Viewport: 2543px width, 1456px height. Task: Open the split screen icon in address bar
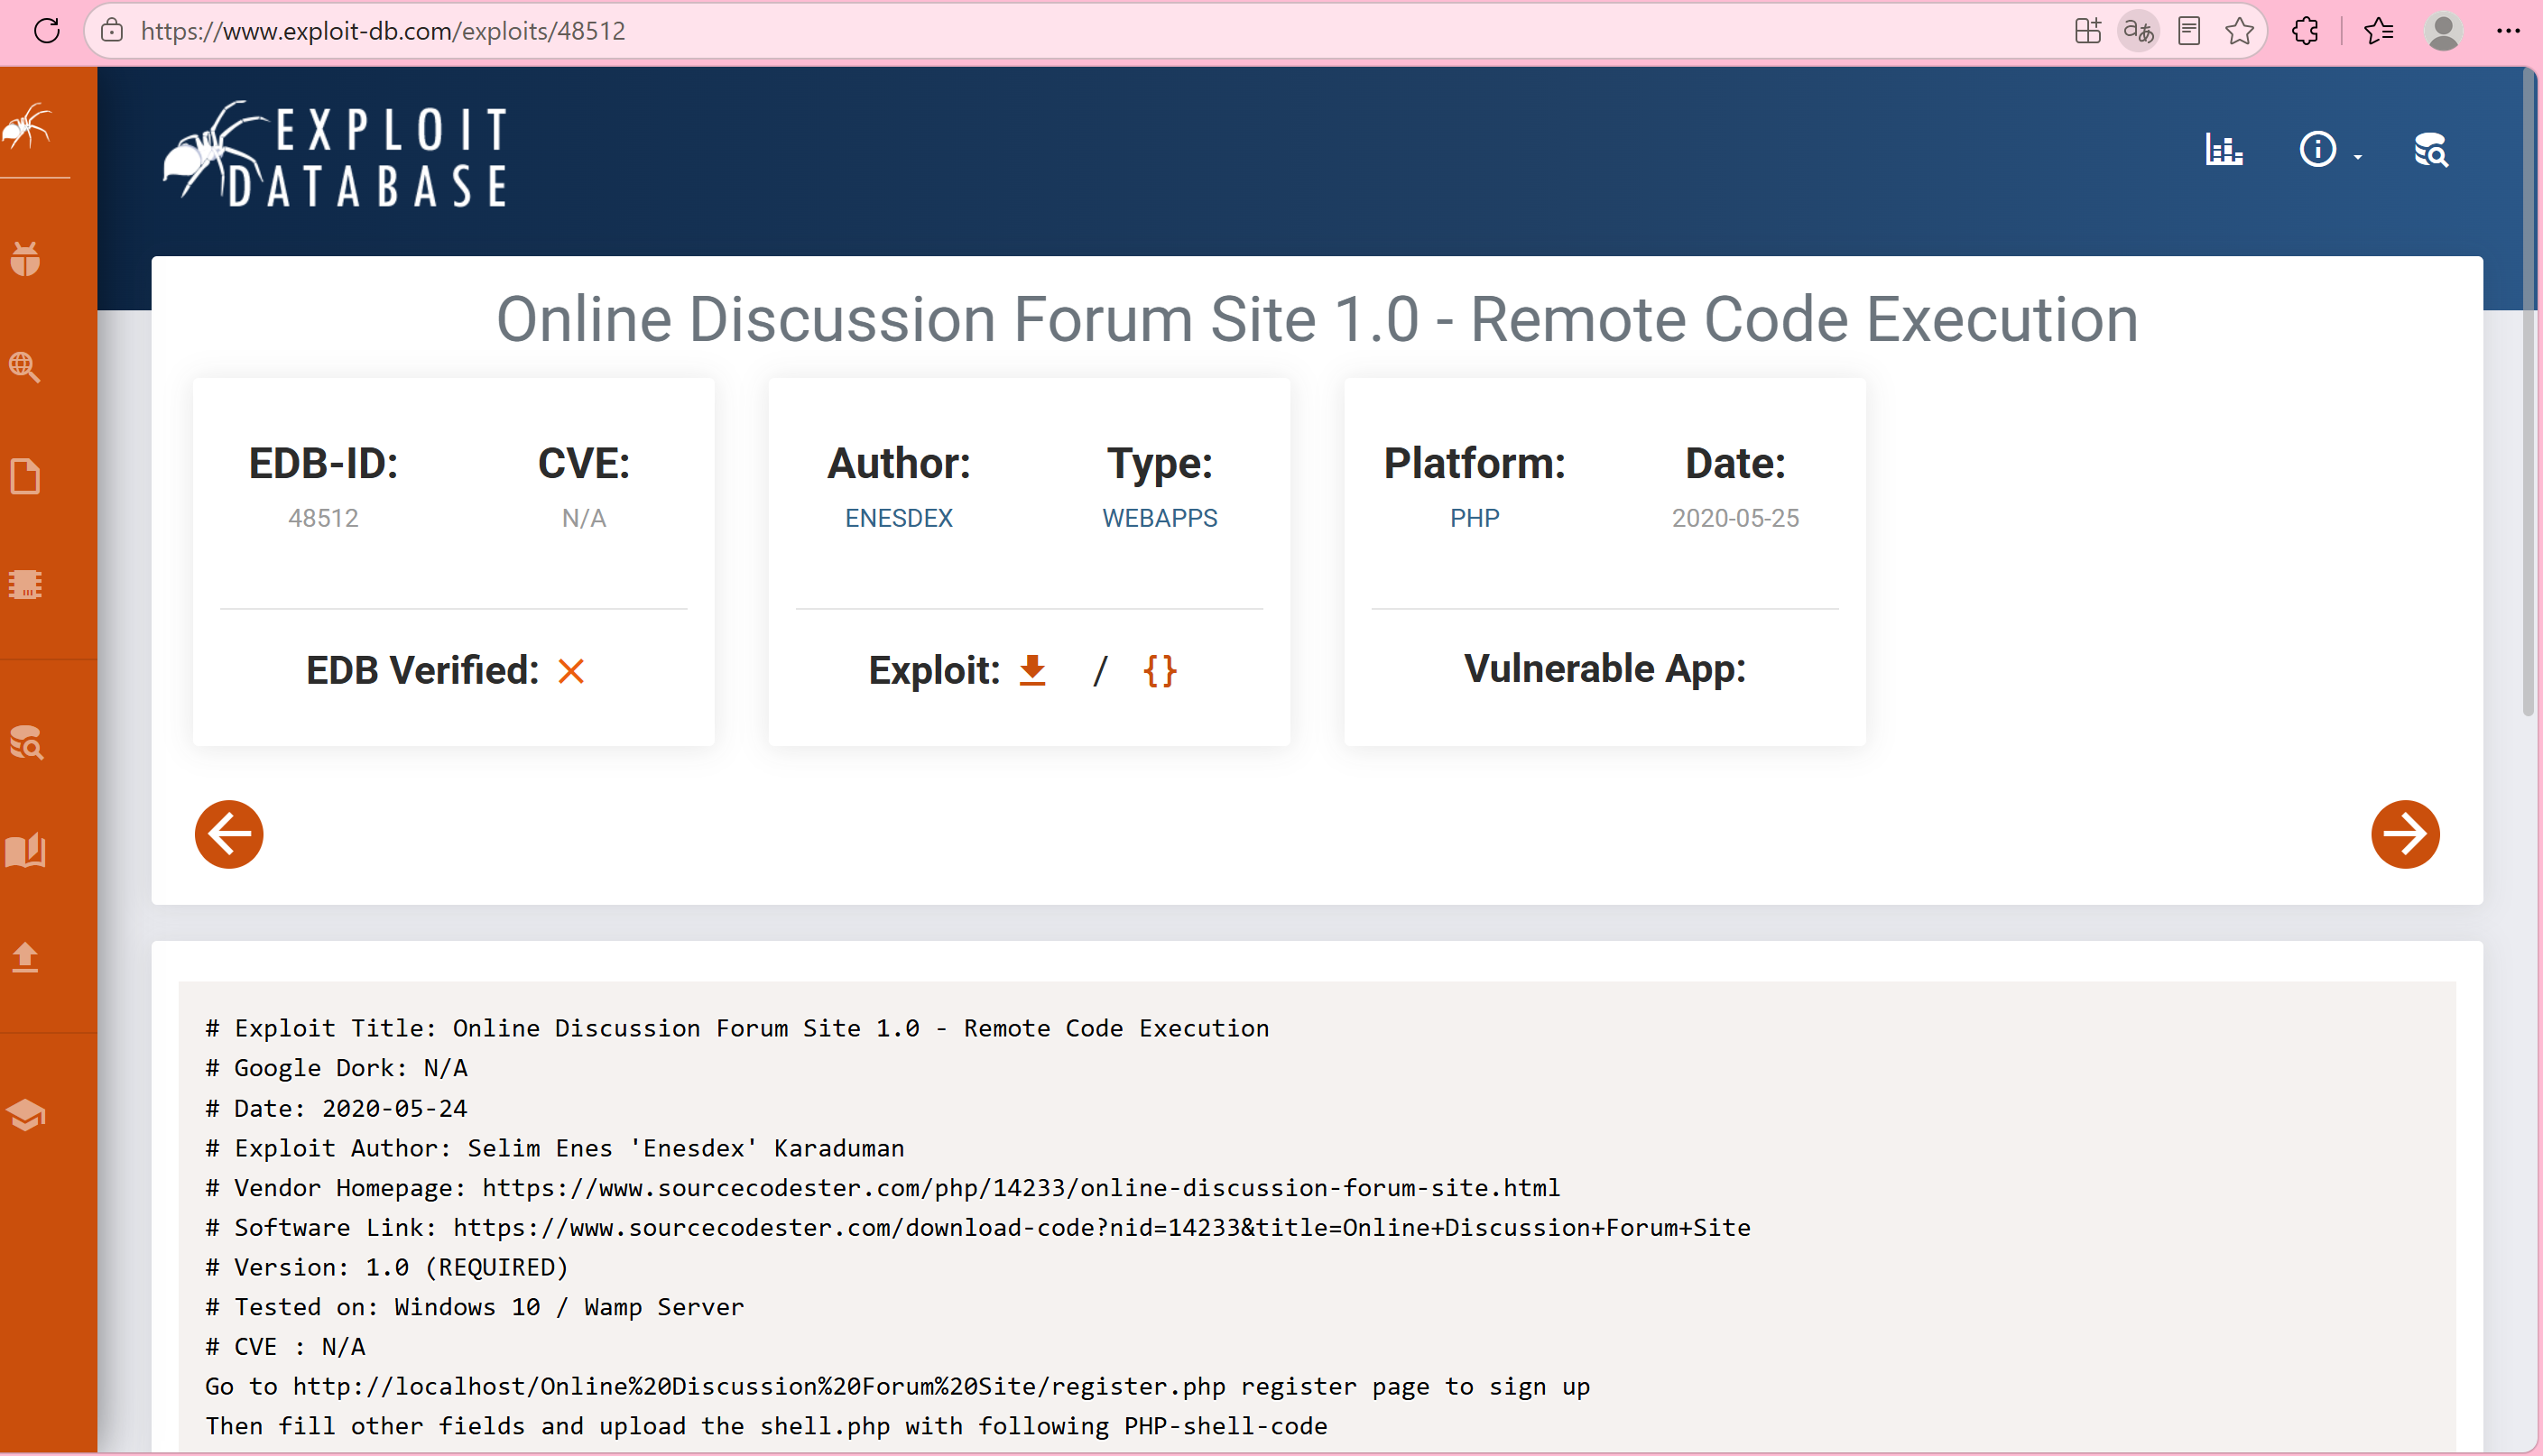click(x=2087, y=31)
